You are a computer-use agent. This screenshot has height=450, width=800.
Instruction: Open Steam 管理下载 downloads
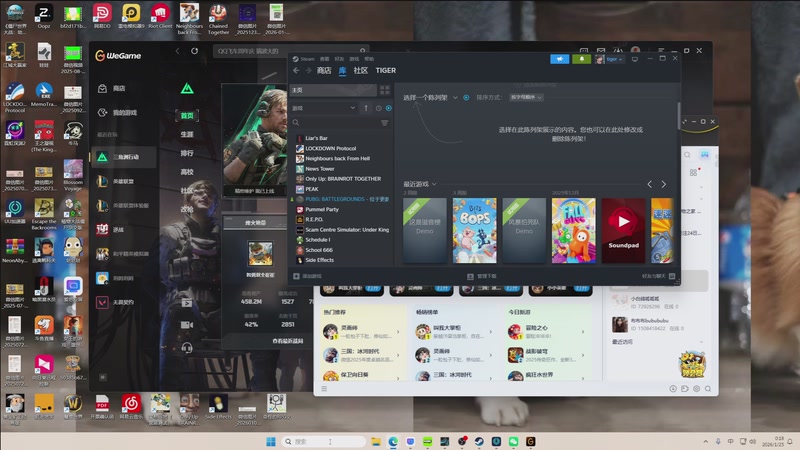coord(482,277)
